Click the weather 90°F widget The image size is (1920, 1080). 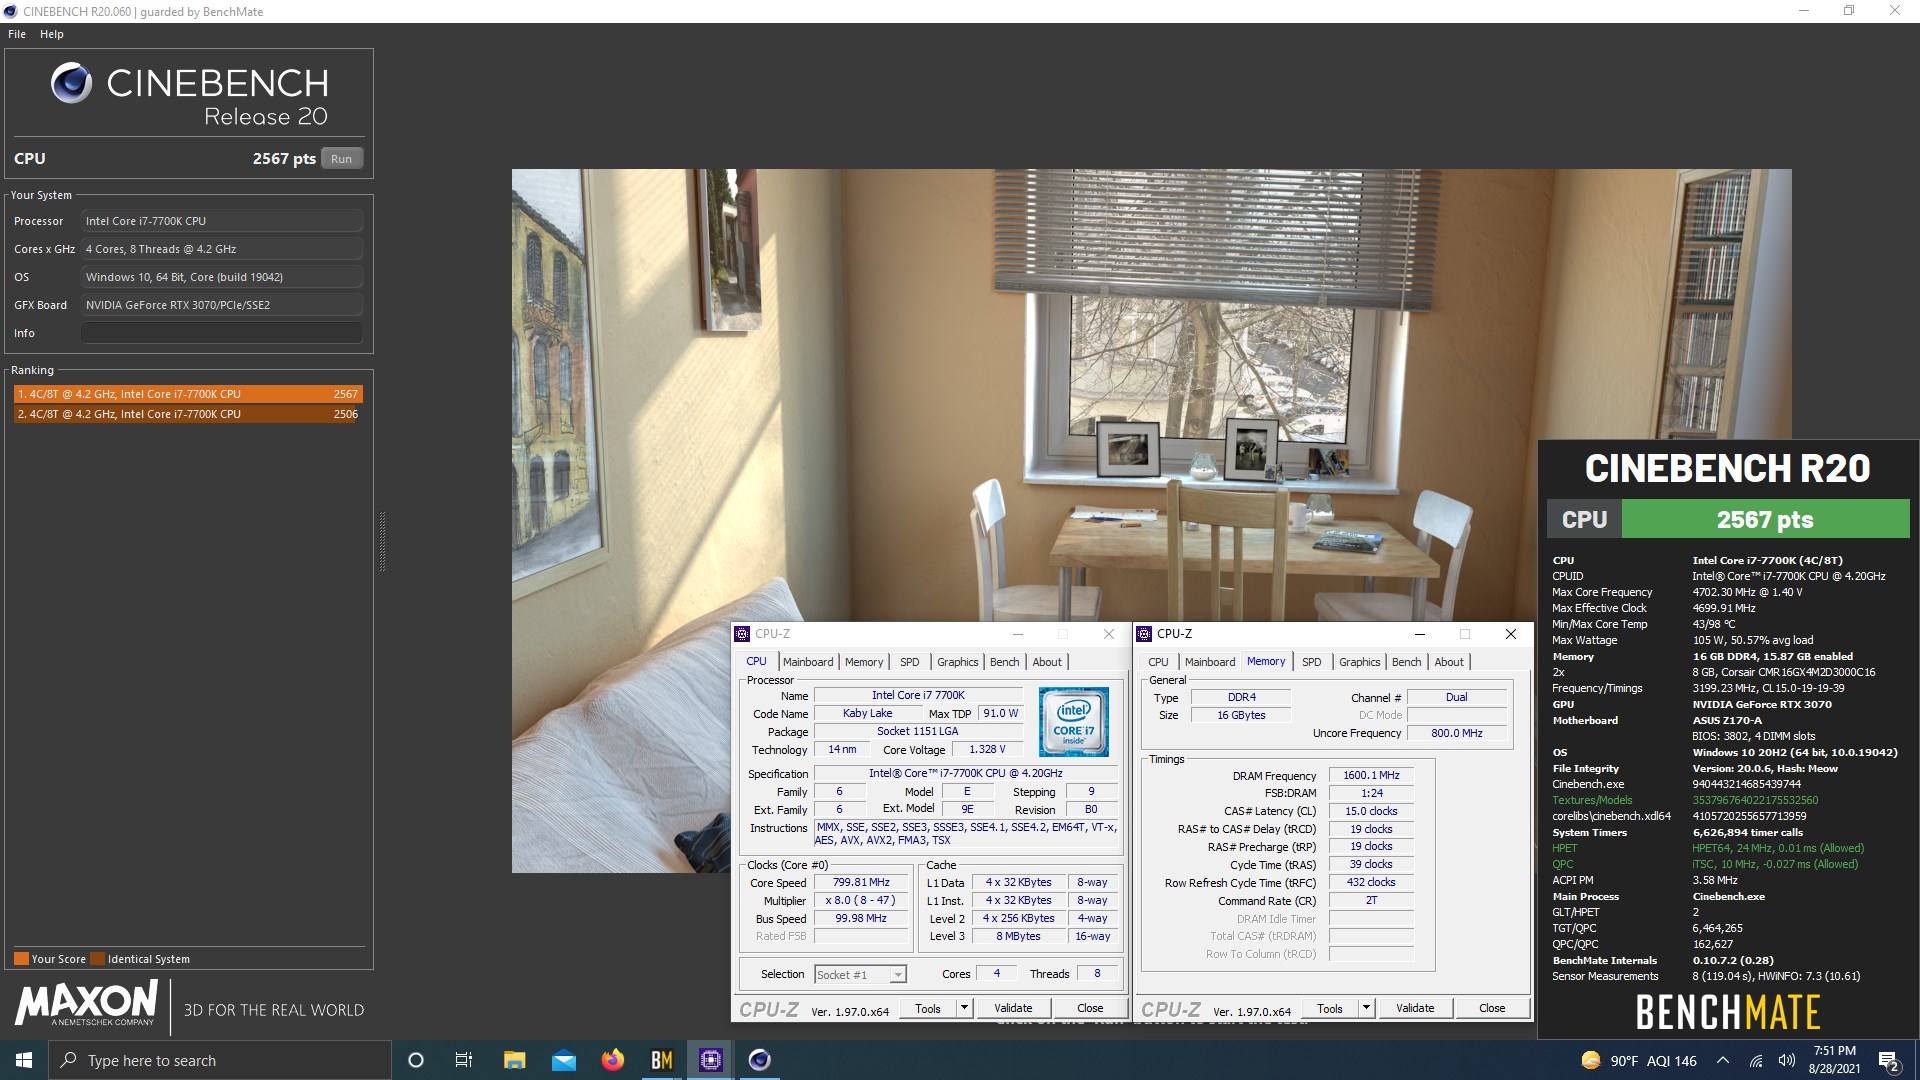coord(1639,1061)
